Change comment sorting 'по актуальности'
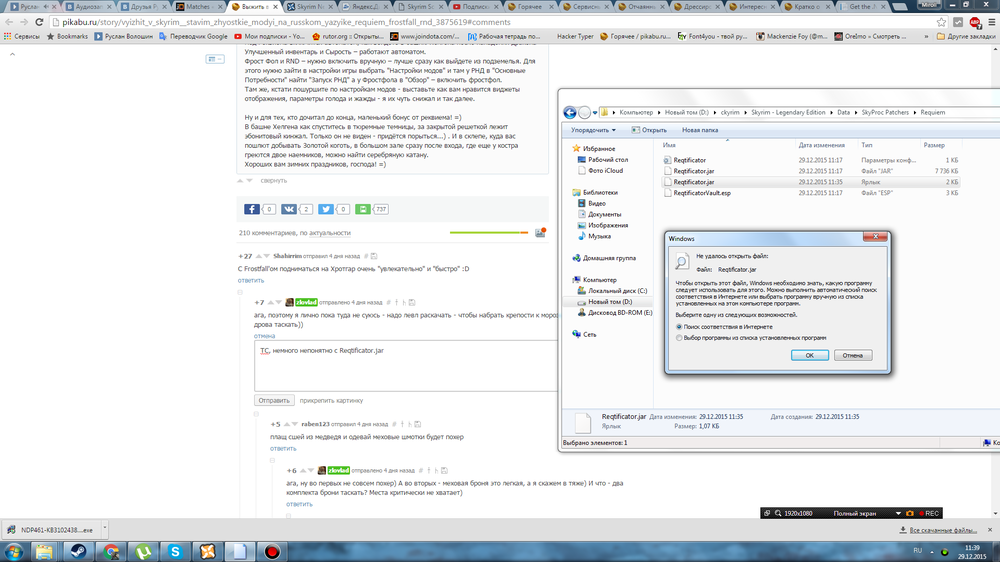Viewport: 1000px width, 562px height. click(329, 233)
